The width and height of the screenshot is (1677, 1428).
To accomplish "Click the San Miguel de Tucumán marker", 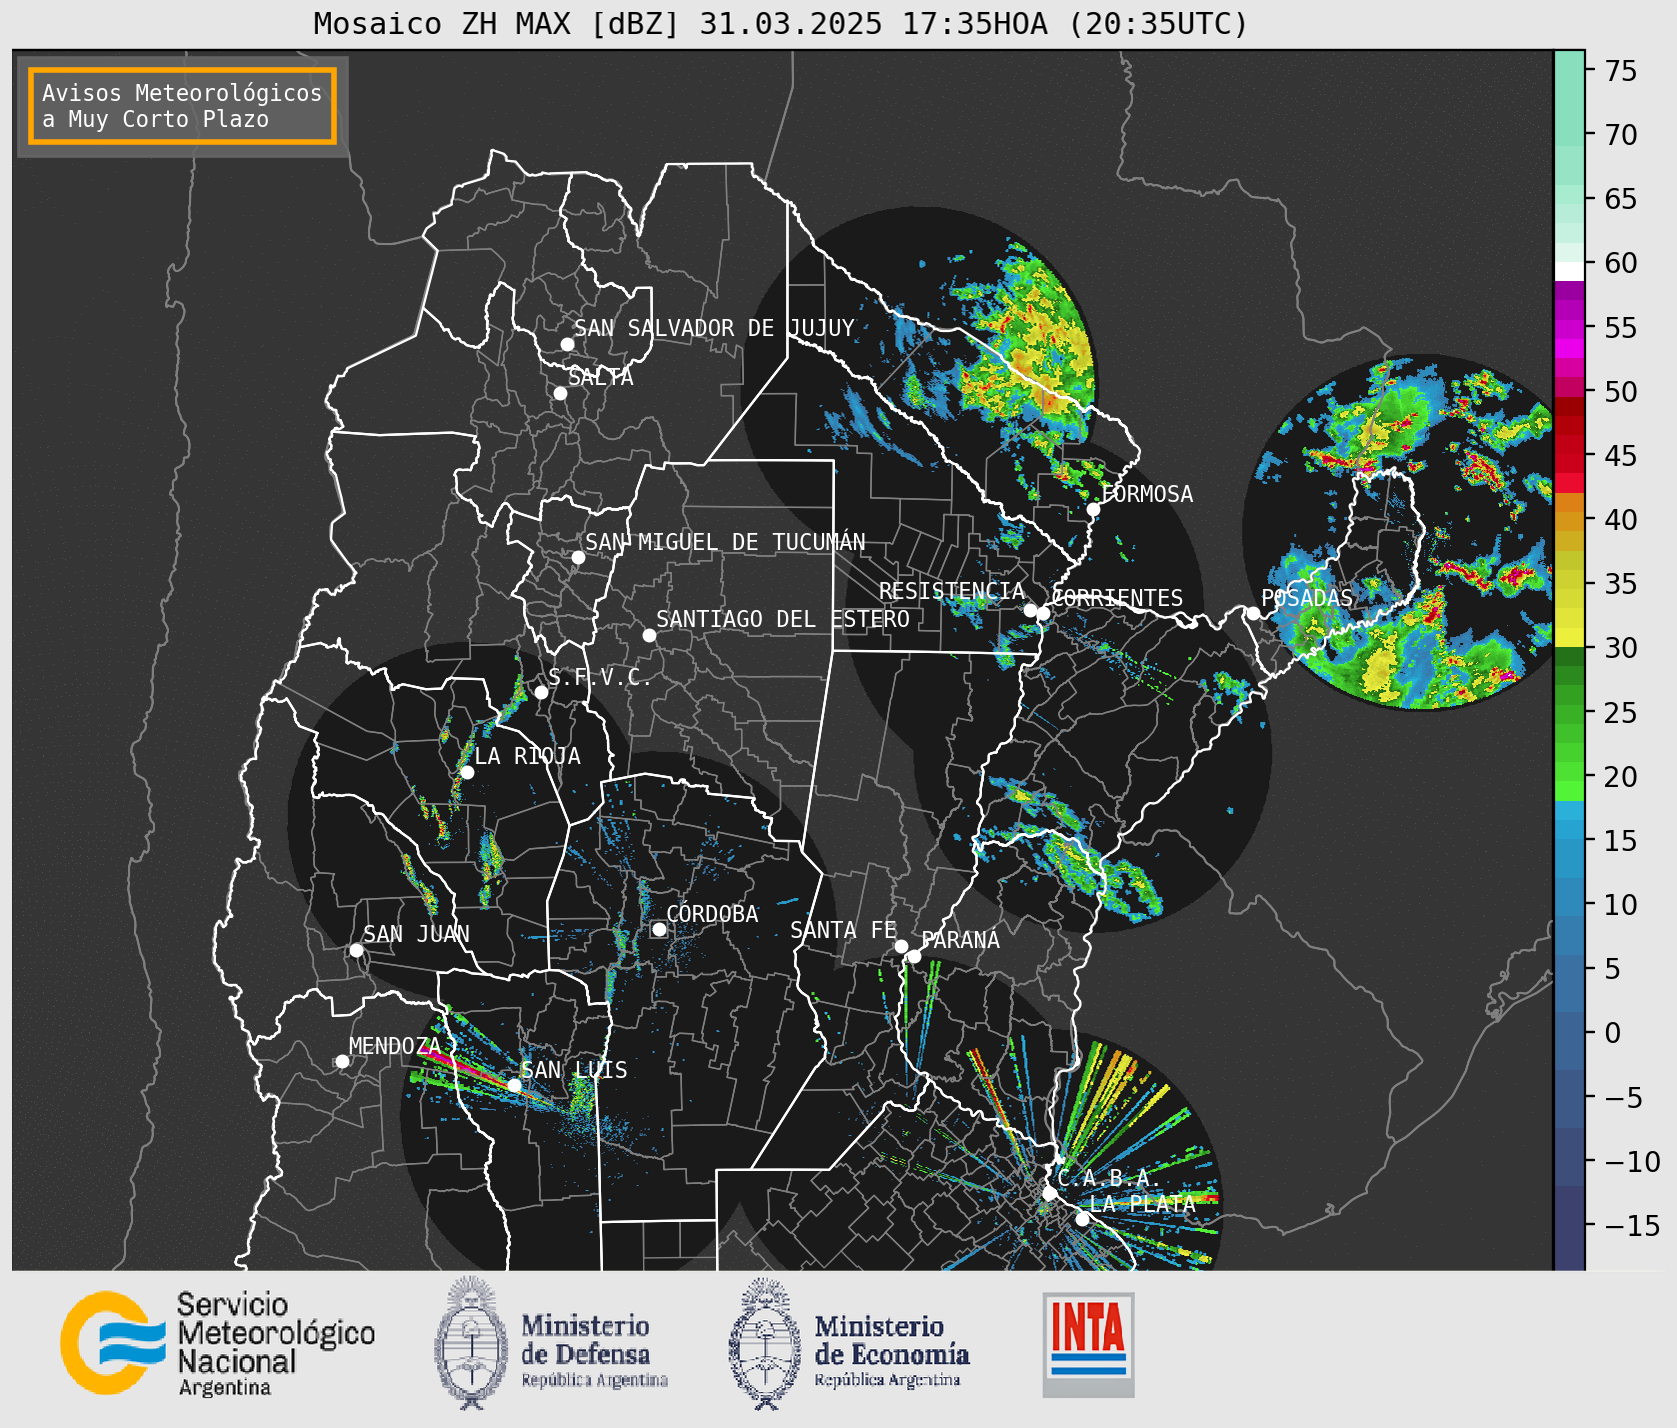I will click(x=578, y=557).
